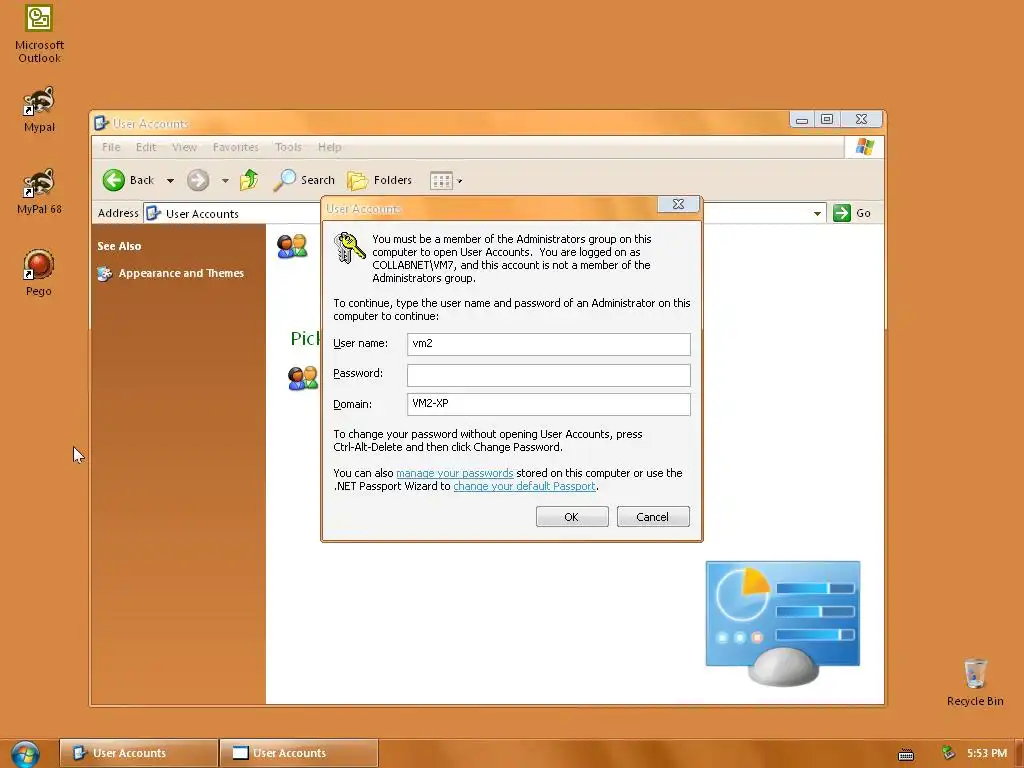Focus the User name field
1024x768 pixels.
(549, 344)
